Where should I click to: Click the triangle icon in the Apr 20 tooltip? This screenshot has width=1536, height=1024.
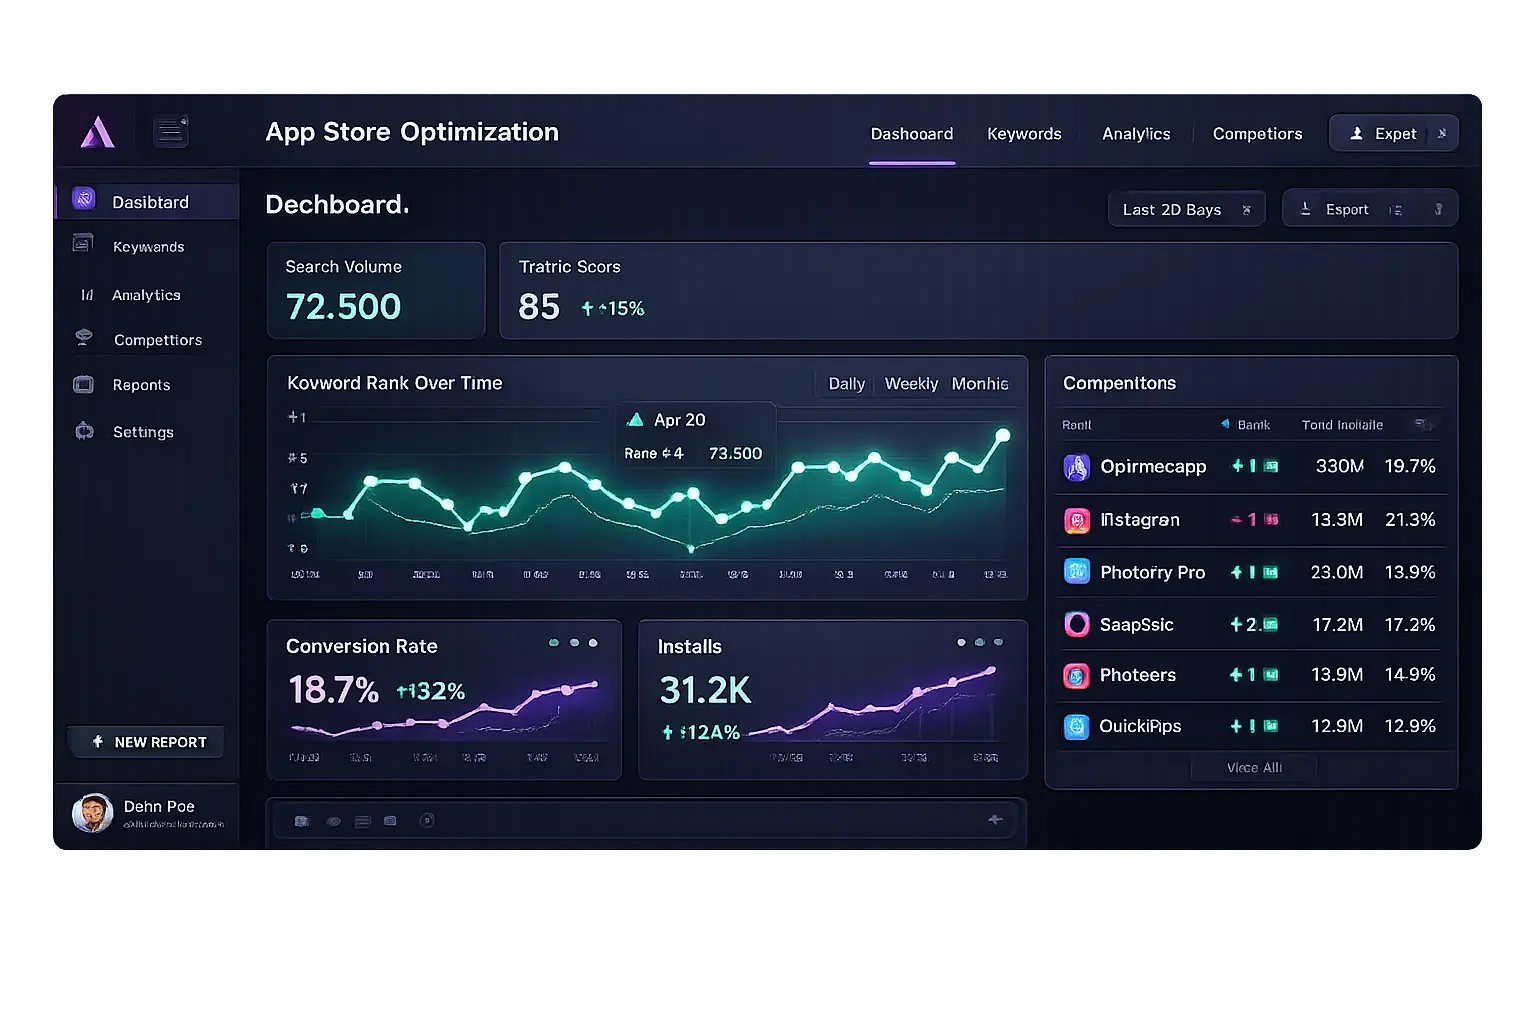click(x=635, y=420)
